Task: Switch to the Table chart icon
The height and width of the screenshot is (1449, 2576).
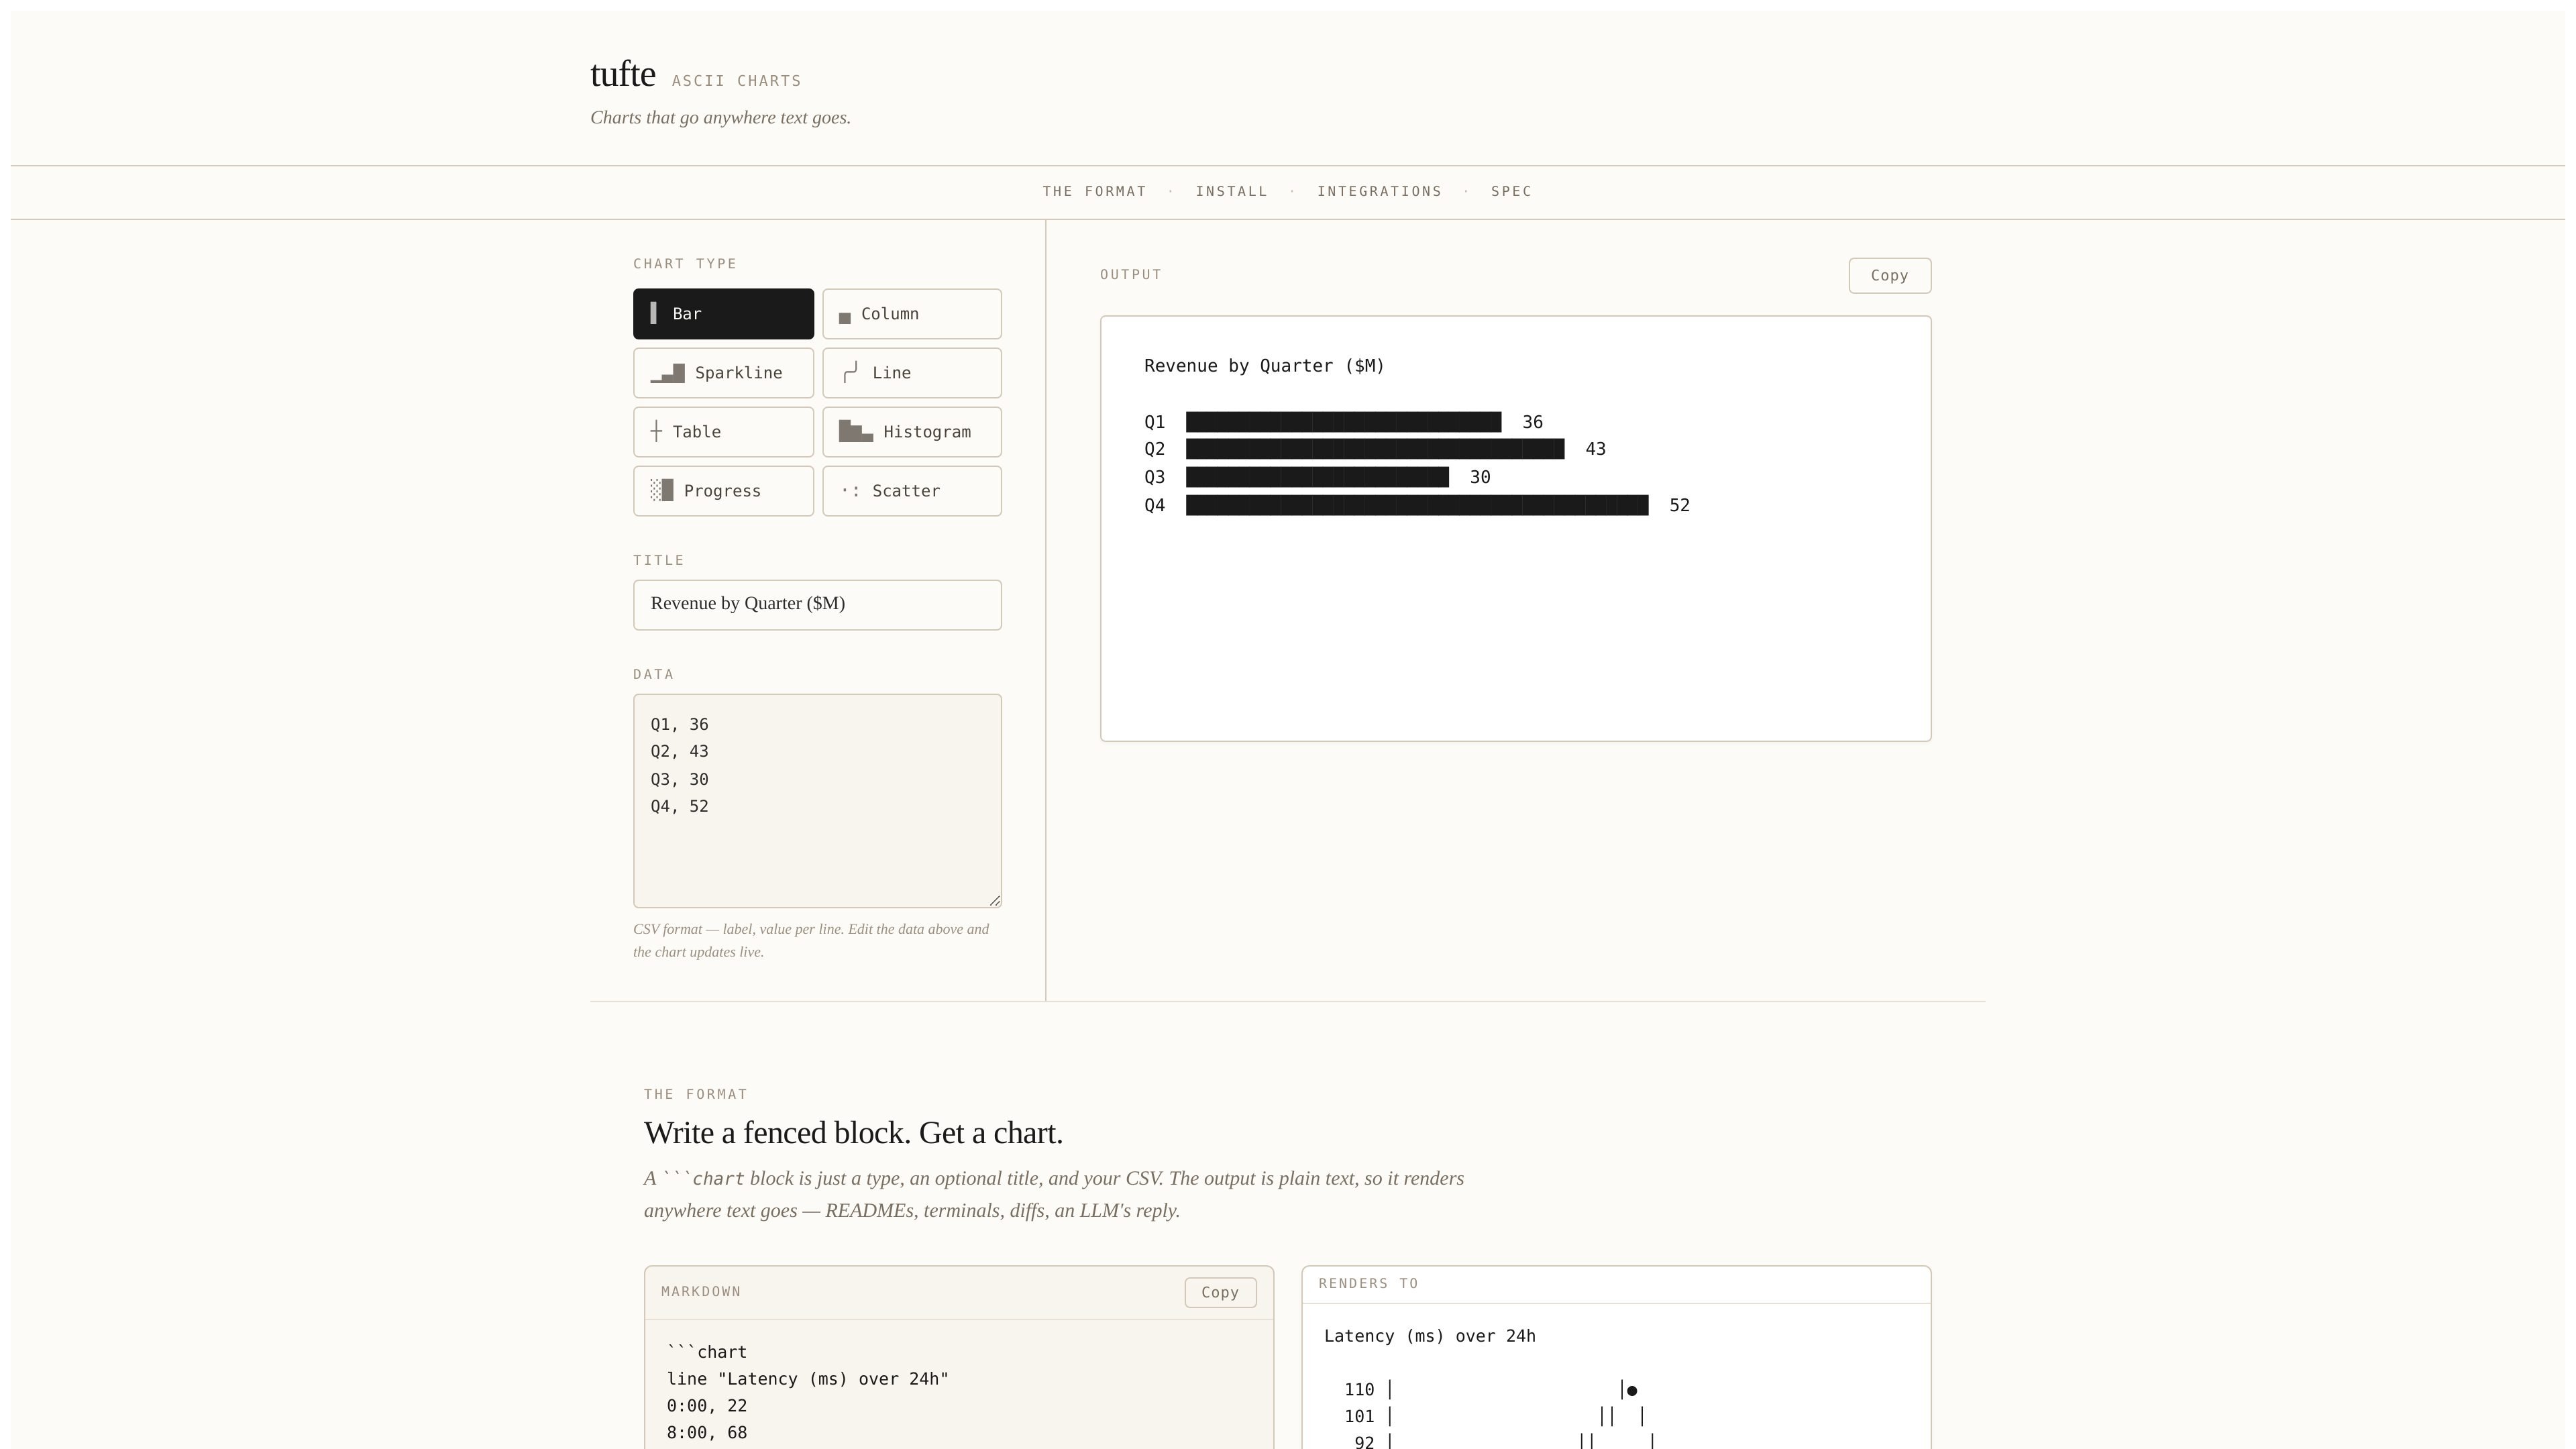Action: (x=656, y=432)
